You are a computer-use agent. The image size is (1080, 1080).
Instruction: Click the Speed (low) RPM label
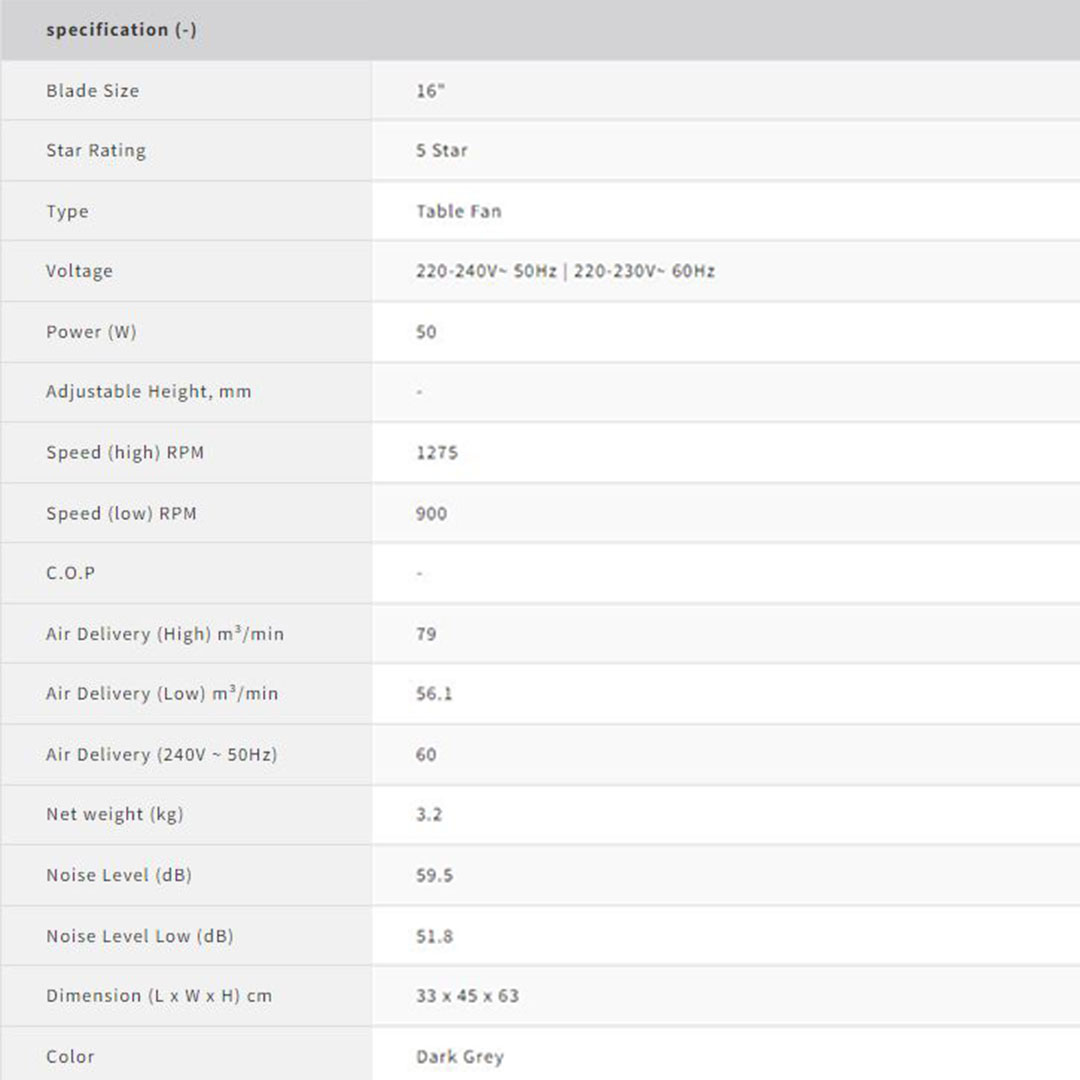tap(121, 514)
